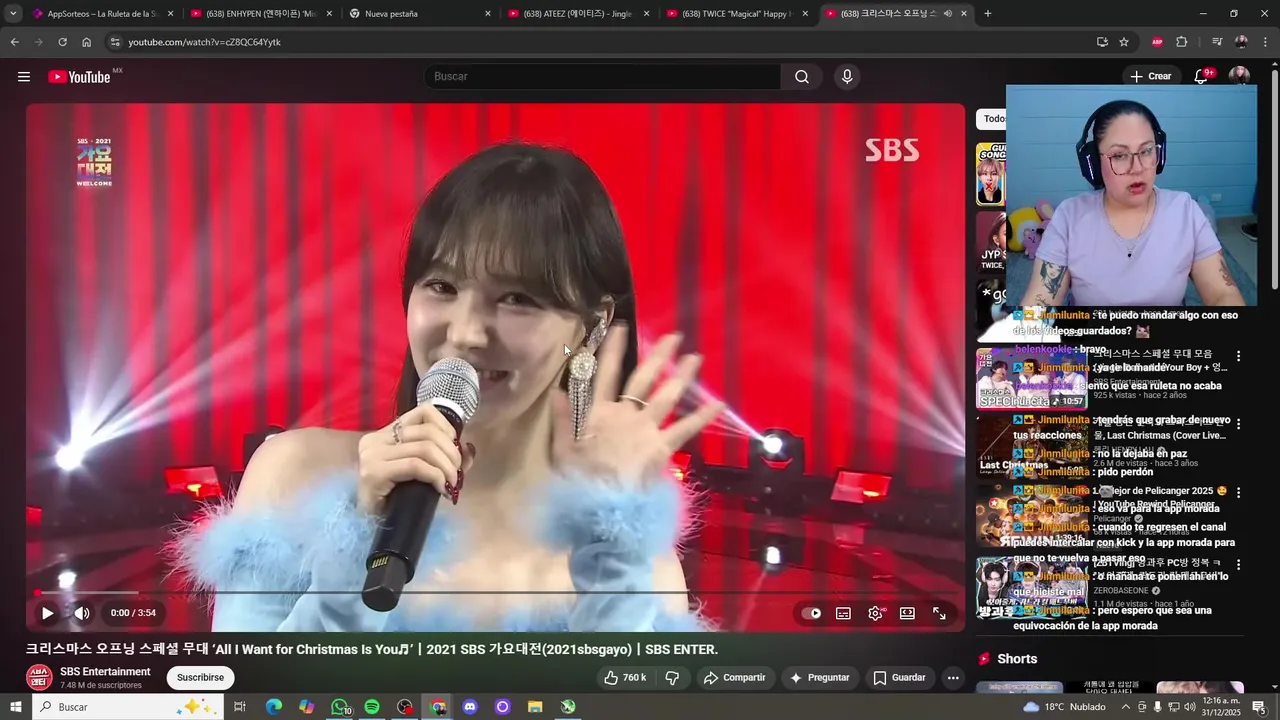Open the media control music-list icon
The image size is (1280, 720).
(x=1217, y=42)
